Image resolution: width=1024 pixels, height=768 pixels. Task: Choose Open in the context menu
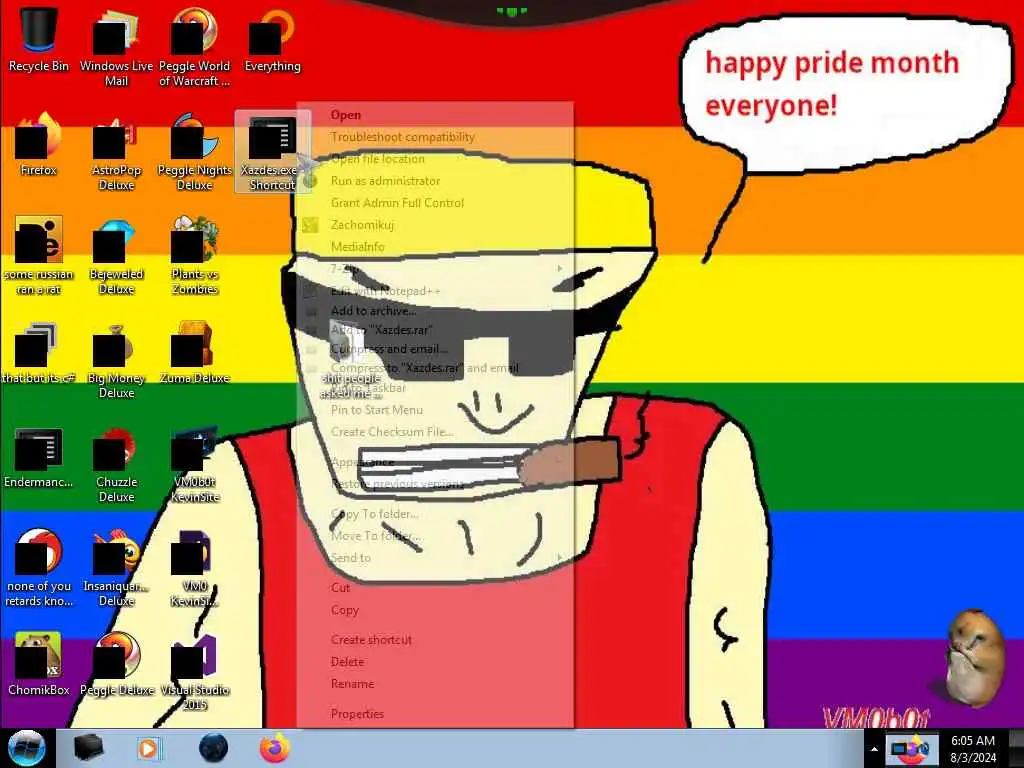(435, 115)
